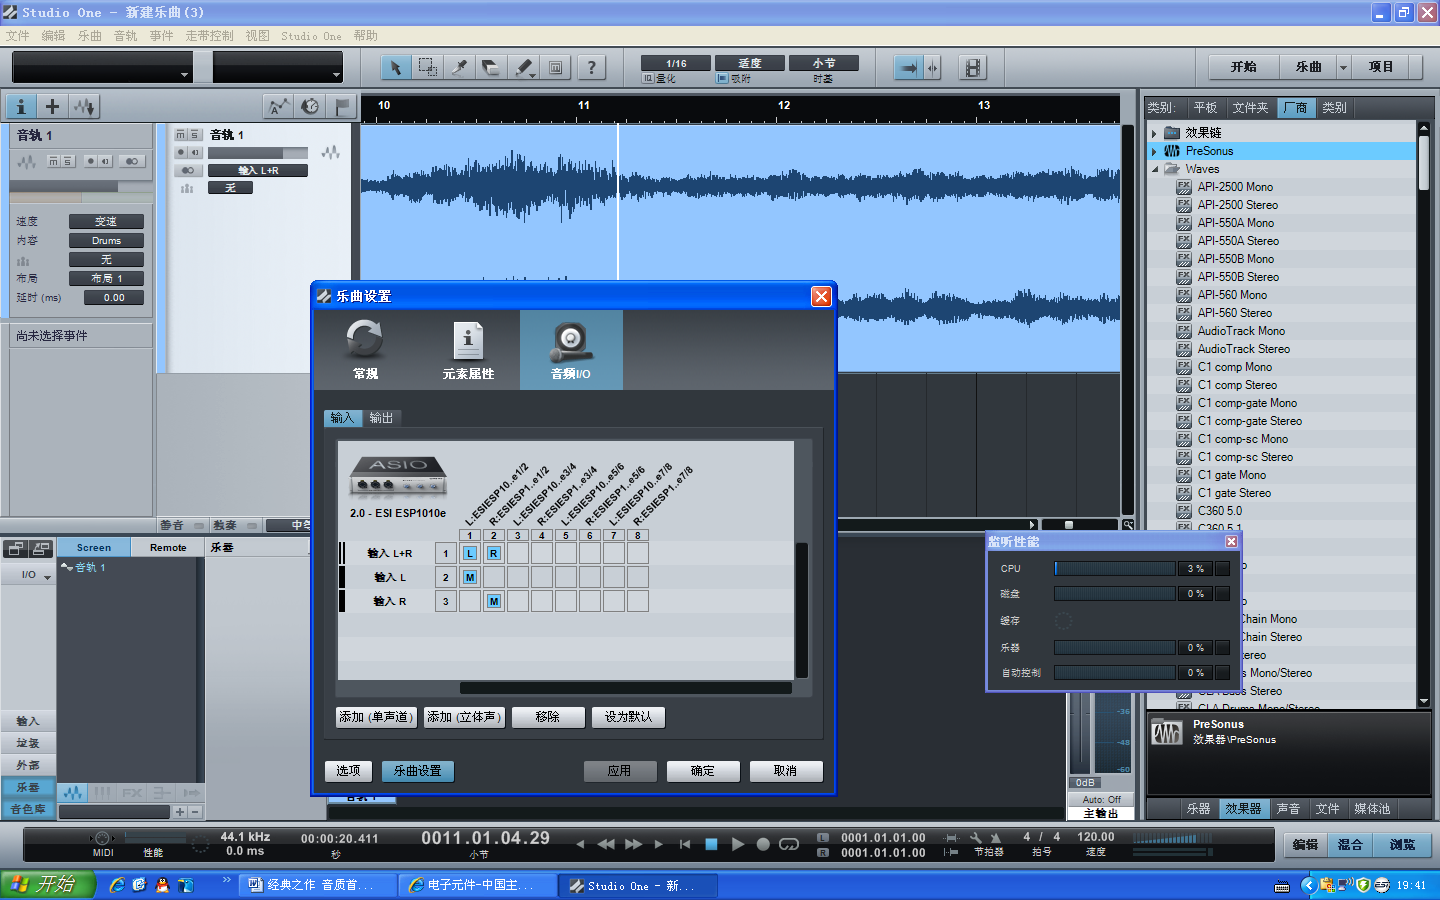Open the tempo track clock icon

tap(310, 106)
